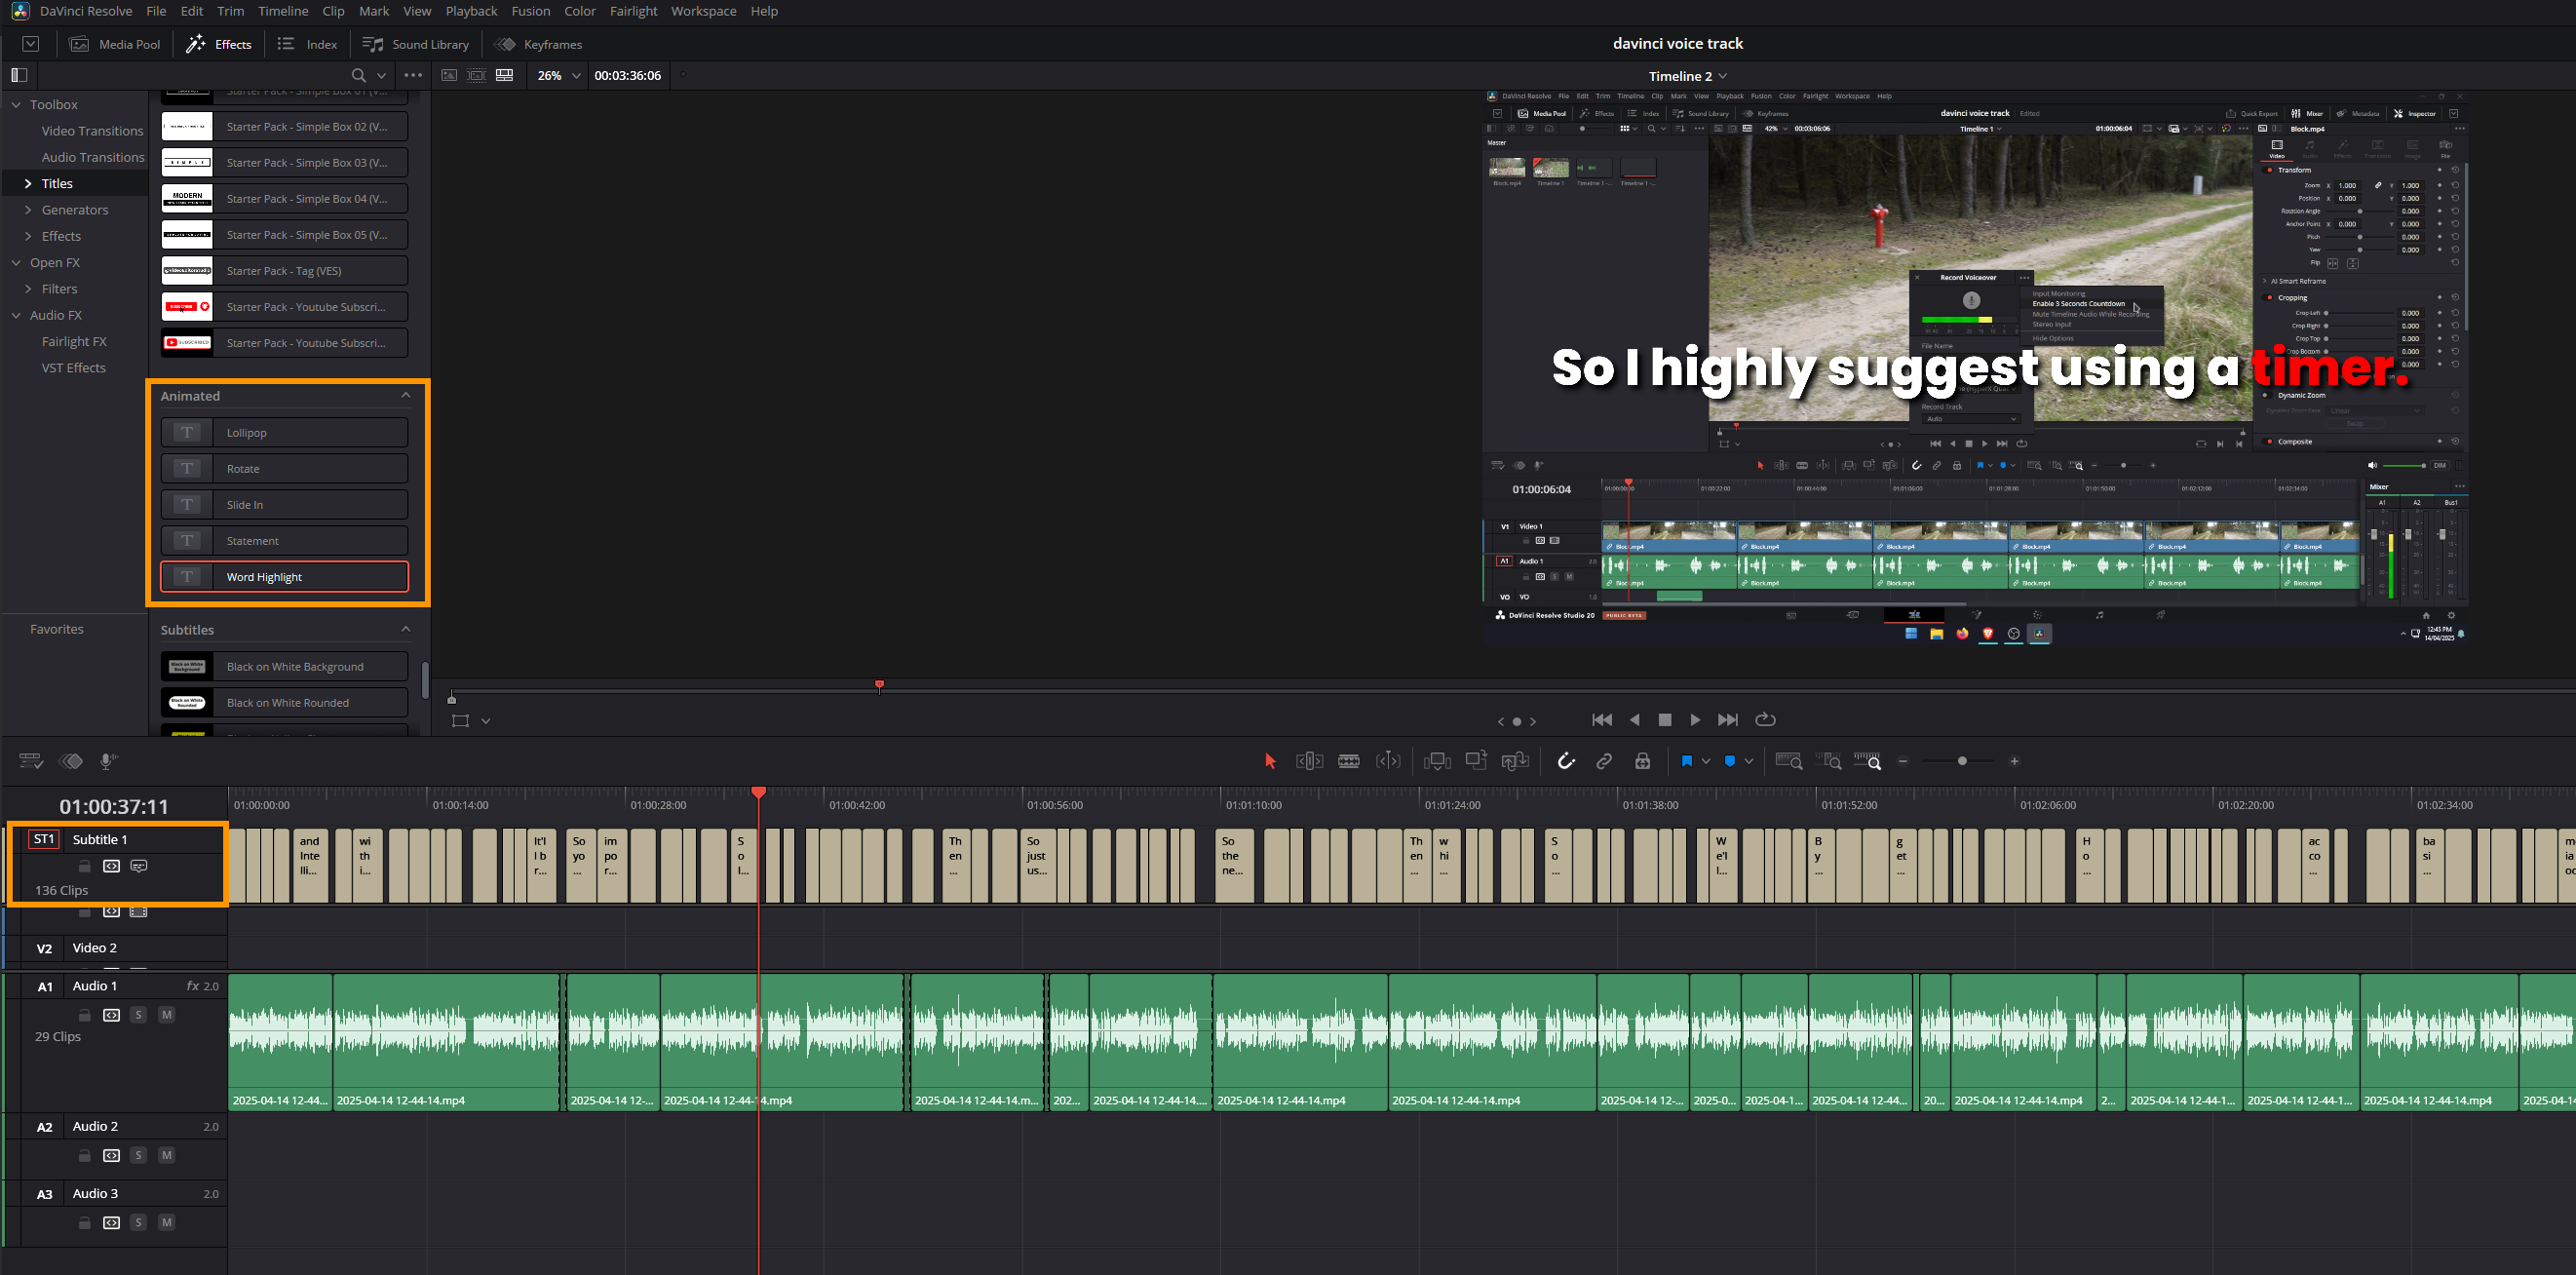Toggle timeline Snapping magnet icon

1566,762
